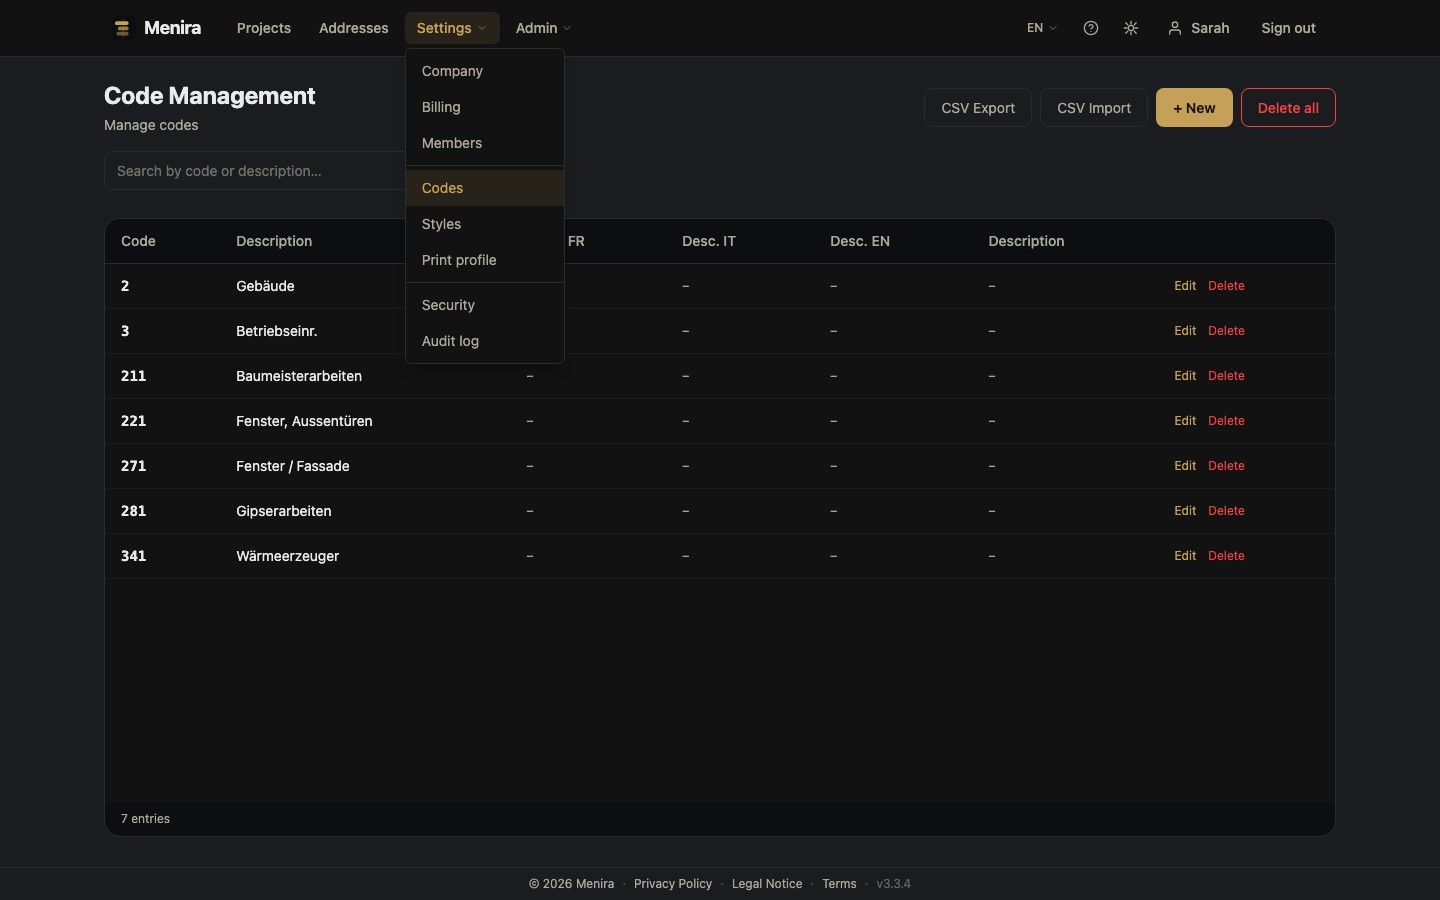Select Print profile in Settings menu
1440x900 pixels.
485,260
